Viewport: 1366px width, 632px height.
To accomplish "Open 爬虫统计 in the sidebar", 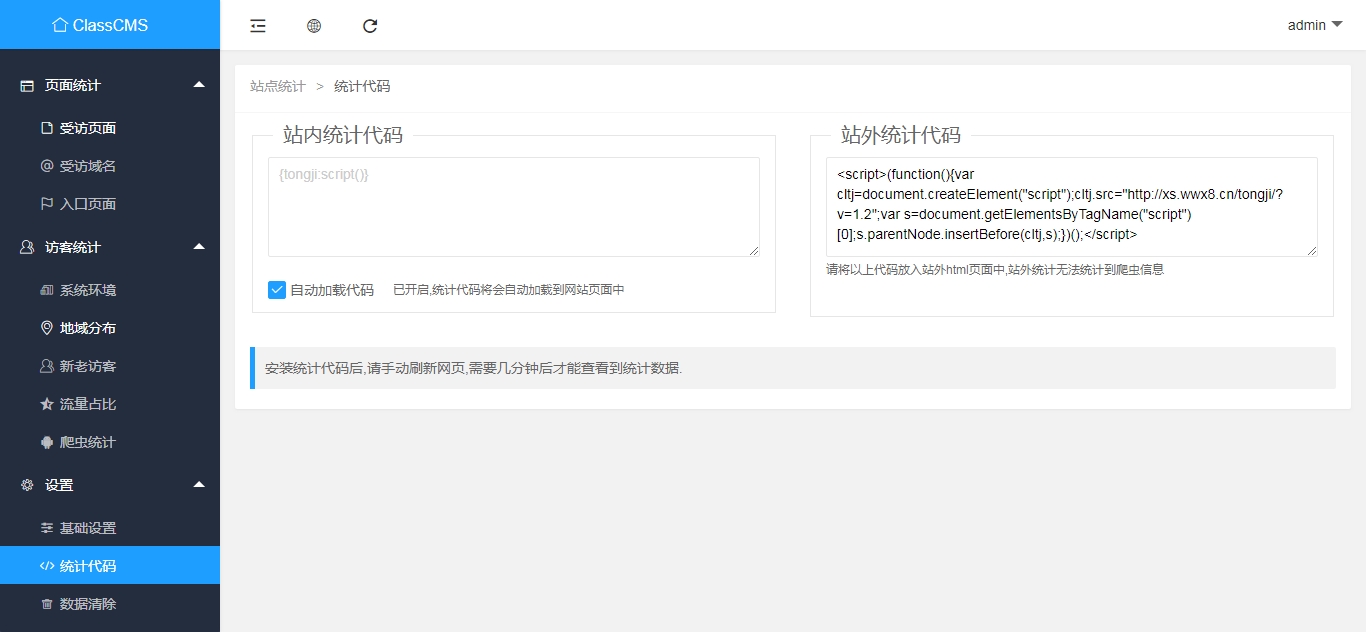I will coord(87,442).
